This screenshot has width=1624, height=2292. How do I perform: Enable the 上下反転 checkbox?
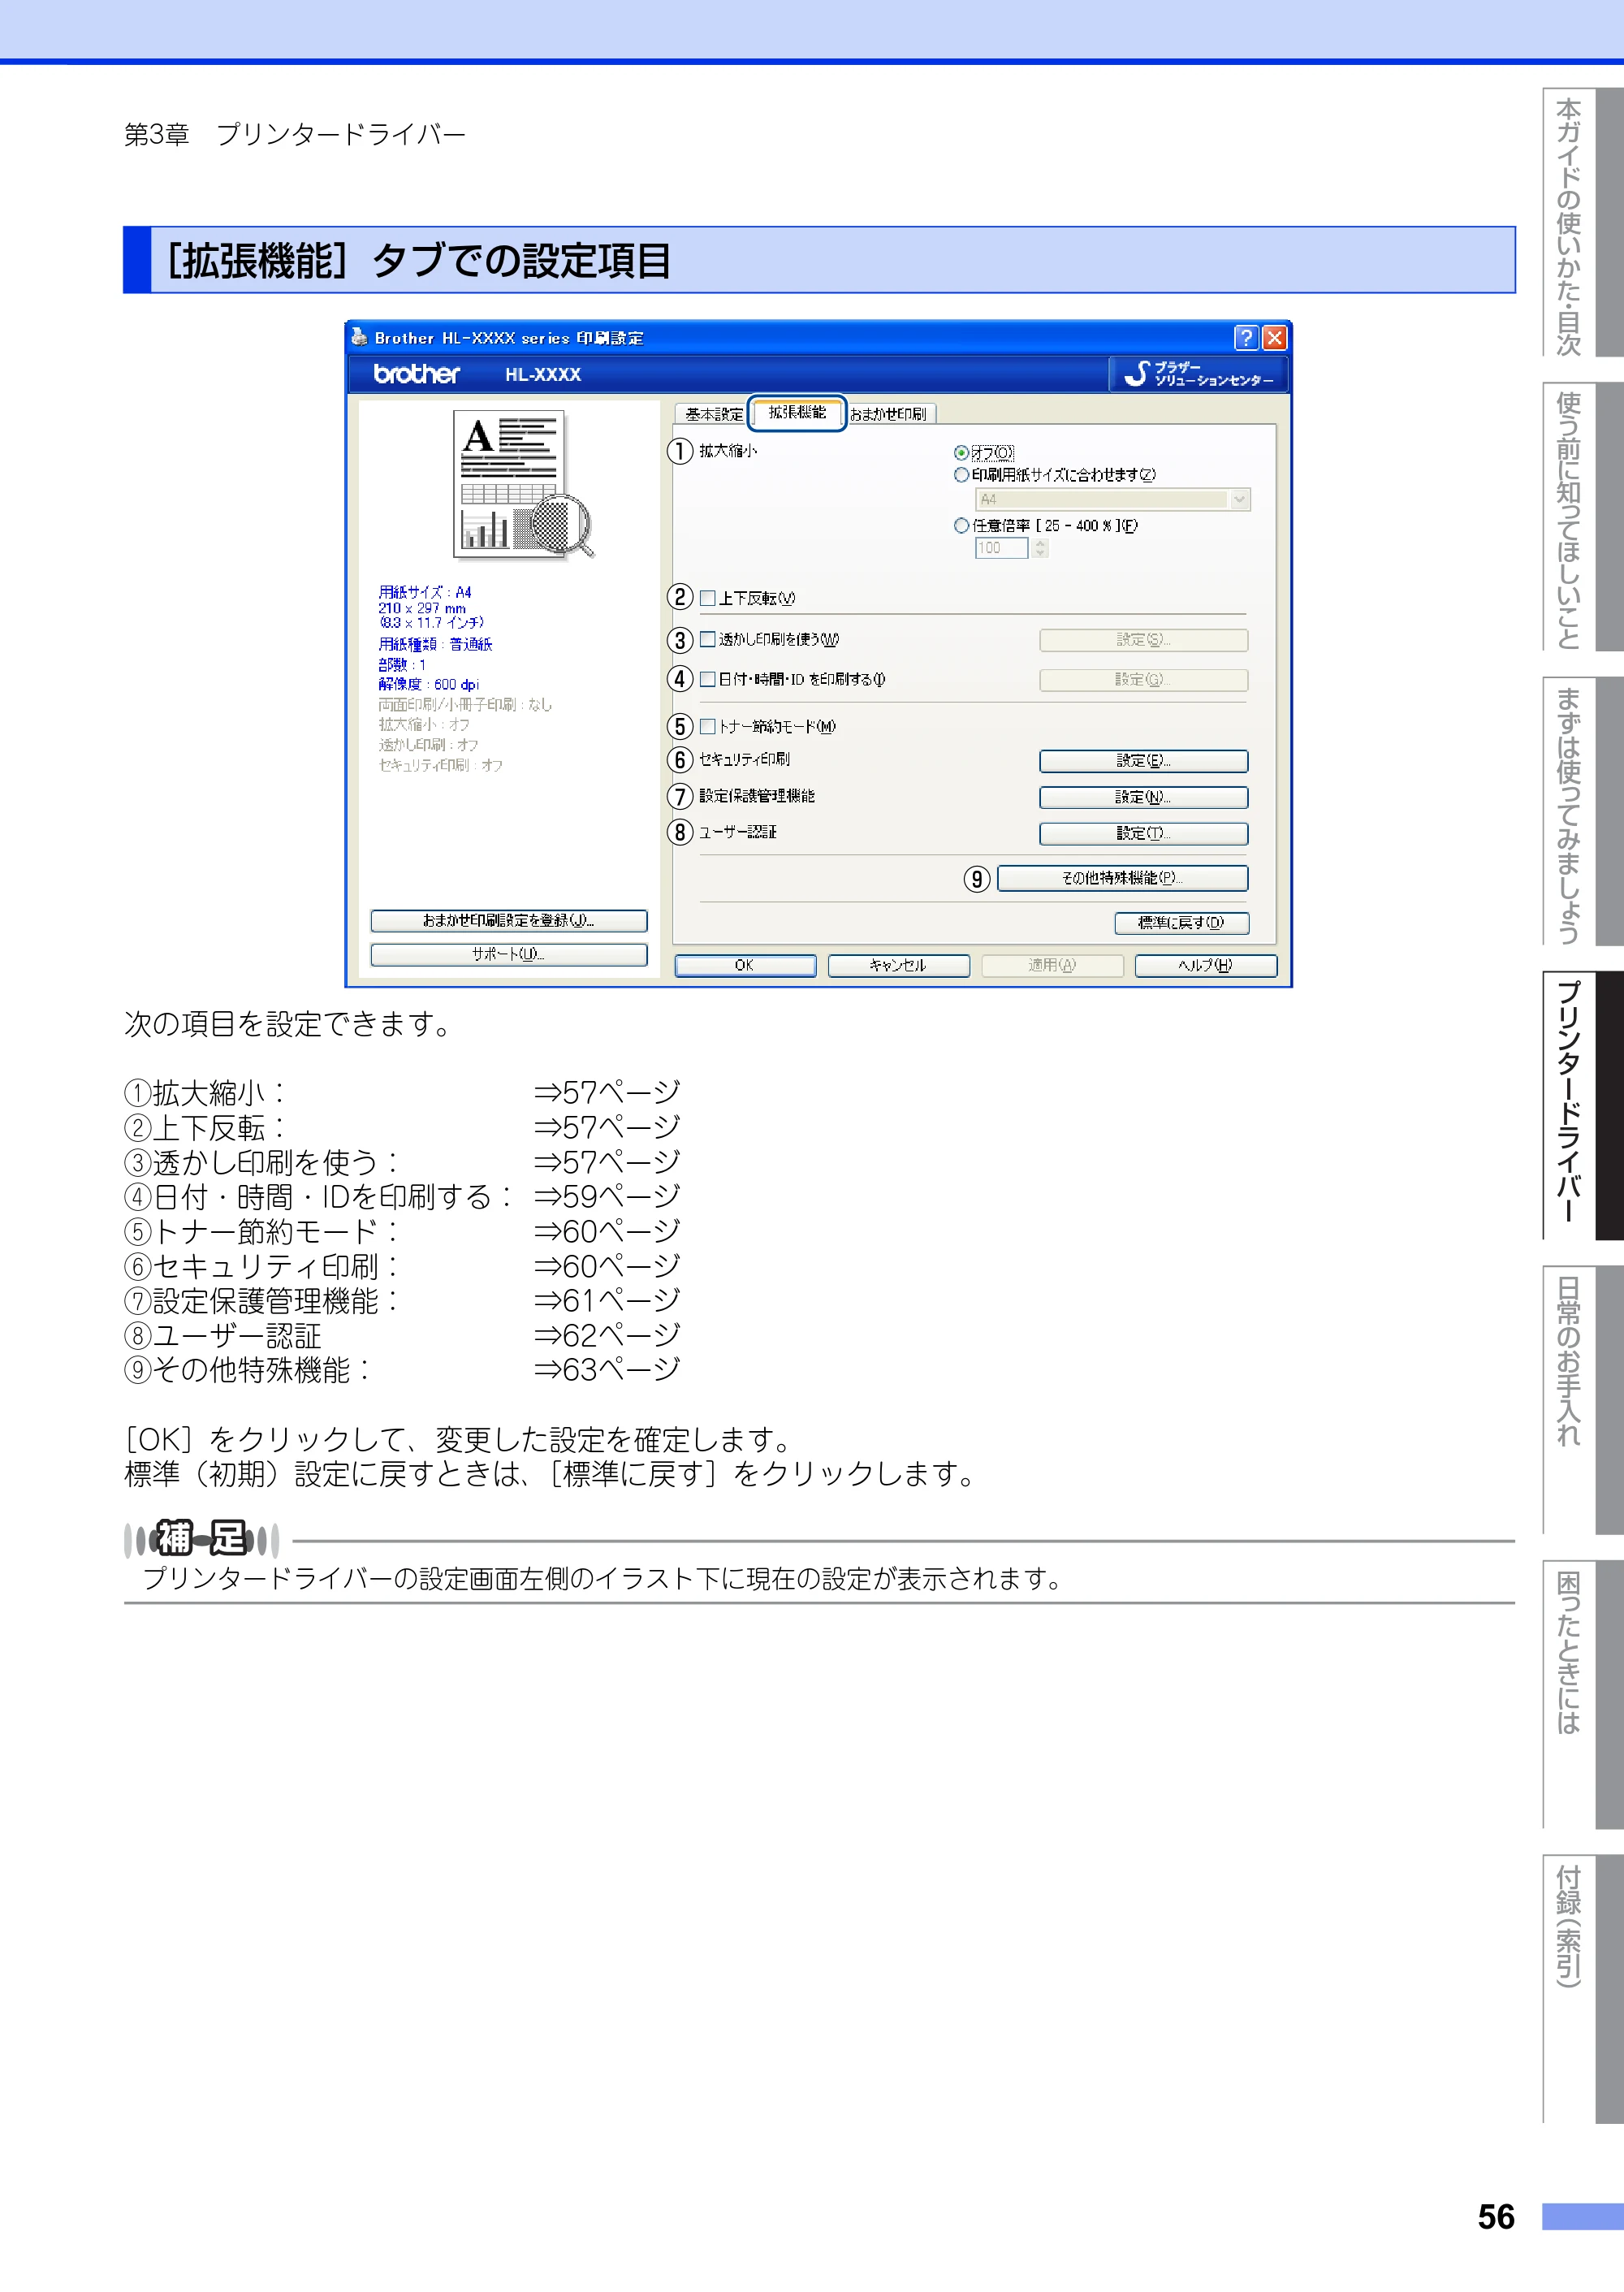708,598
